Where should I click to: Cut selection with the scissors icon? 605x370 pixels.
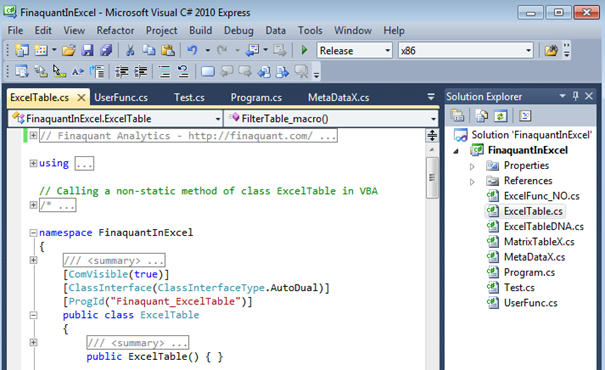pos(130,50)
